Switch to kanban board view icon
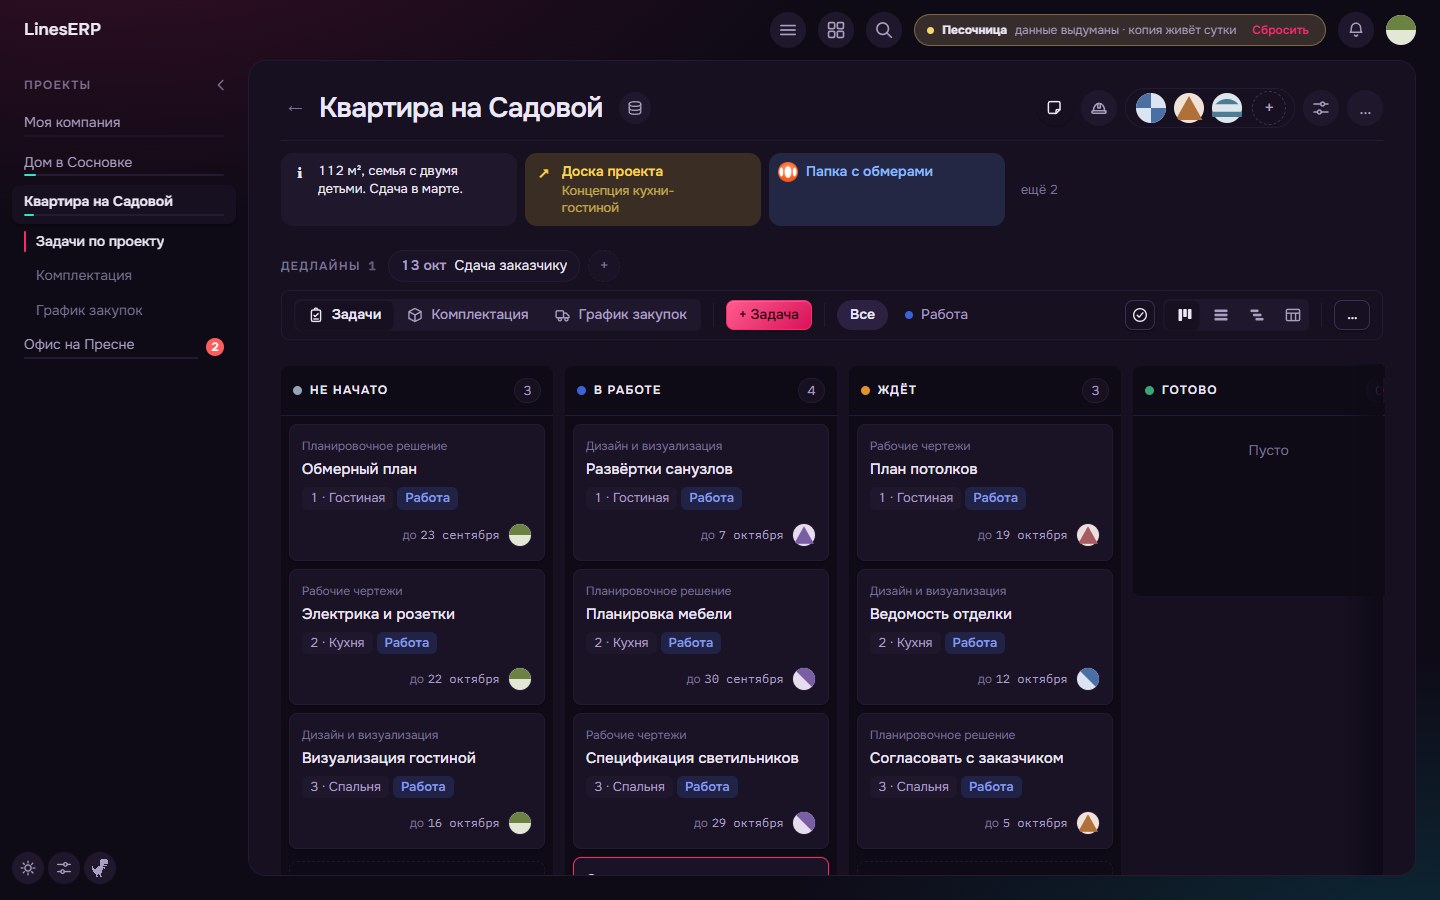1440x900 pixels. coord(1185,315)
